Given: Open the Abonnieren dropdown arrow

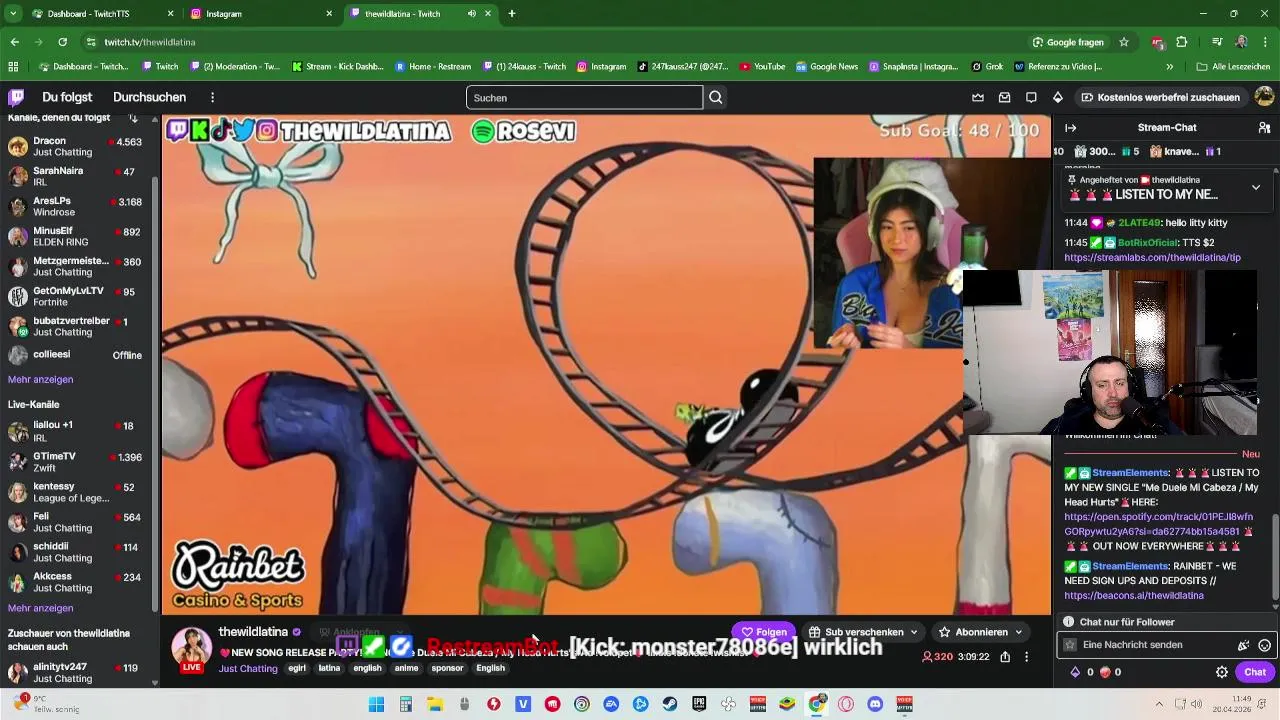Looking at the screenshot, I should coord(1019,632).
